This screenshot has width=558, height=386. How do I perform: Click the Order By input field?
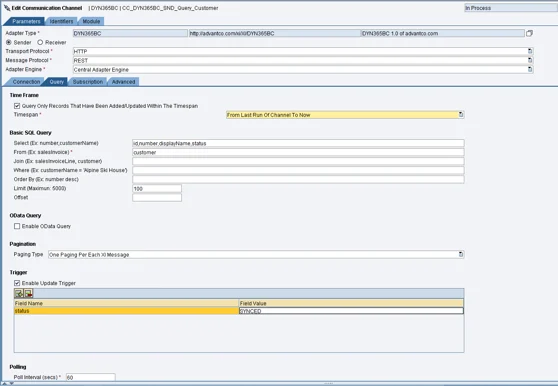click(x=298, y=179)
